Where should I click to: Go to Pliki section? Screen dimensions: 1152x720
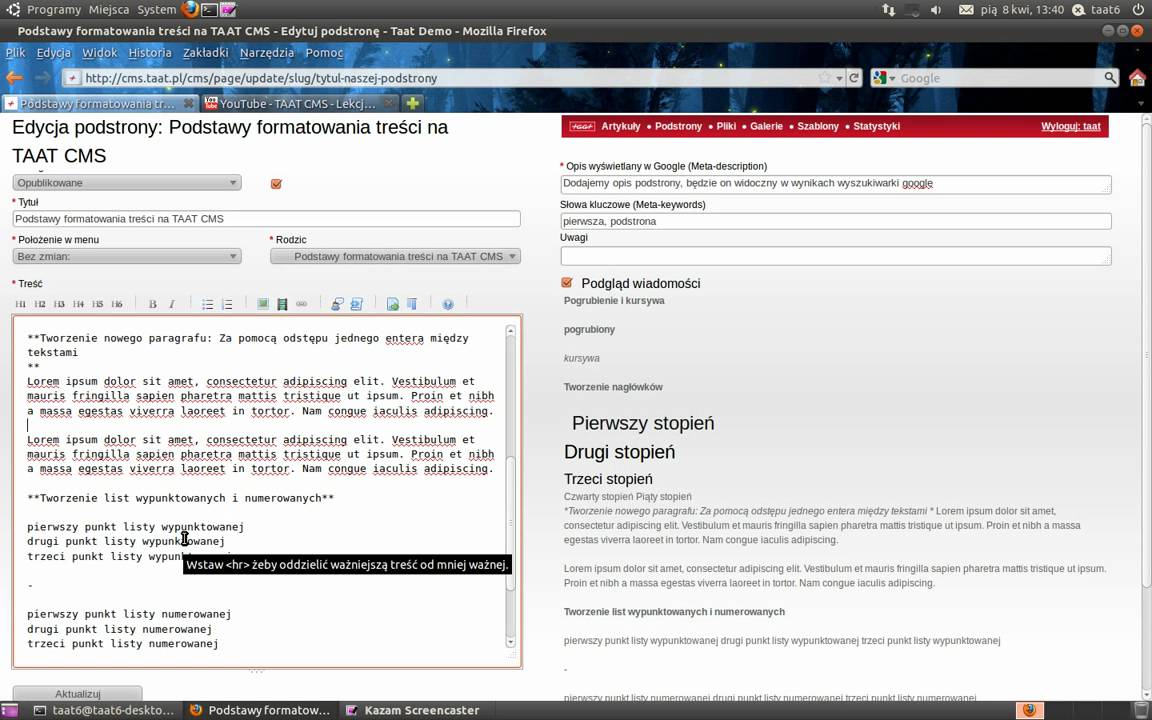726,126
